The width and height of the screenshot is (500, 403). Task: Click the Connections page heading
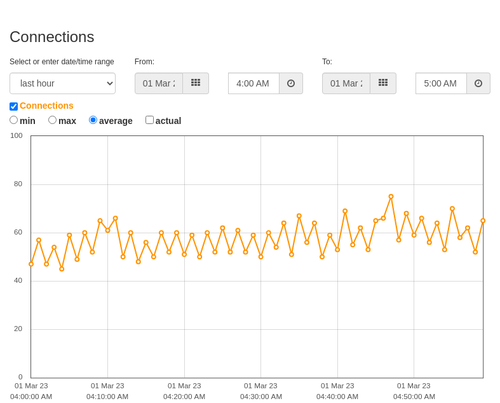coord(52,37)
